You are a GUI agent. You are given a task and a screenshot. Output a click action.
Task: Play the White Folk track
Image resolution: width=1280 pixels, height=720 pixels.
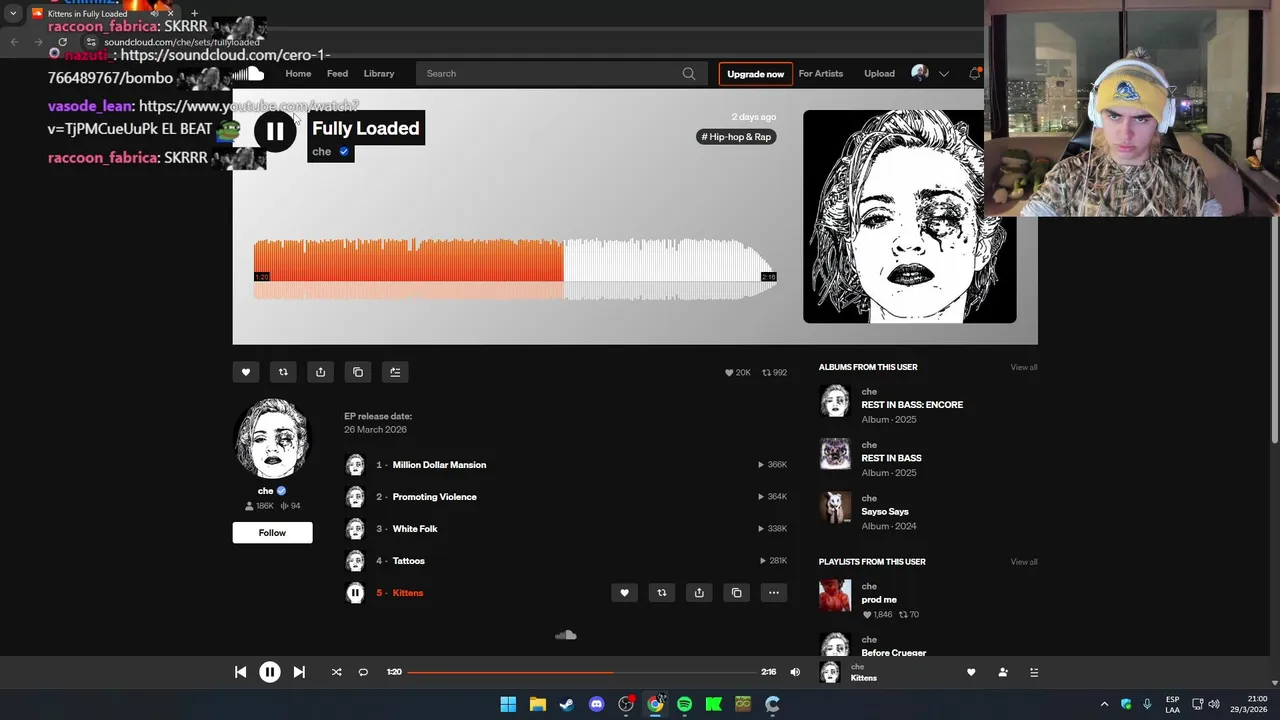[415, 529]
